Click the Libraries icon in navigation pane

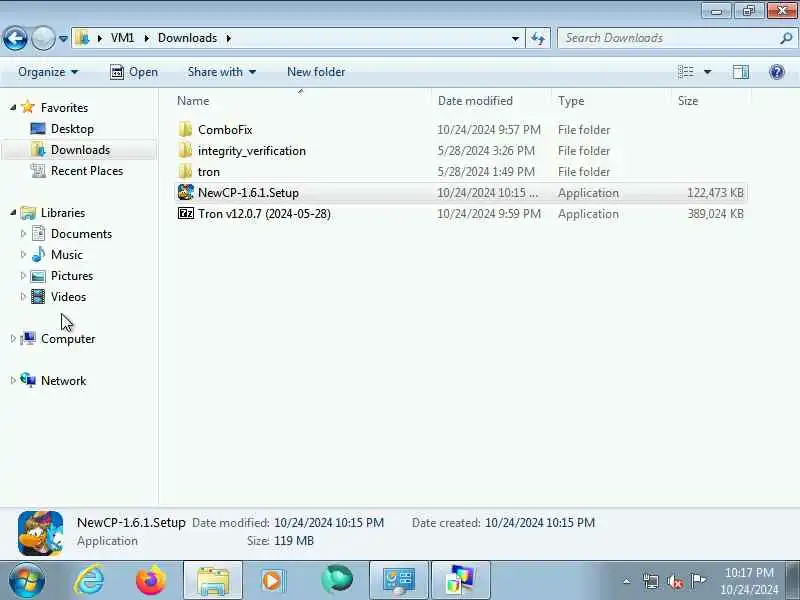[x=28, y=213]
